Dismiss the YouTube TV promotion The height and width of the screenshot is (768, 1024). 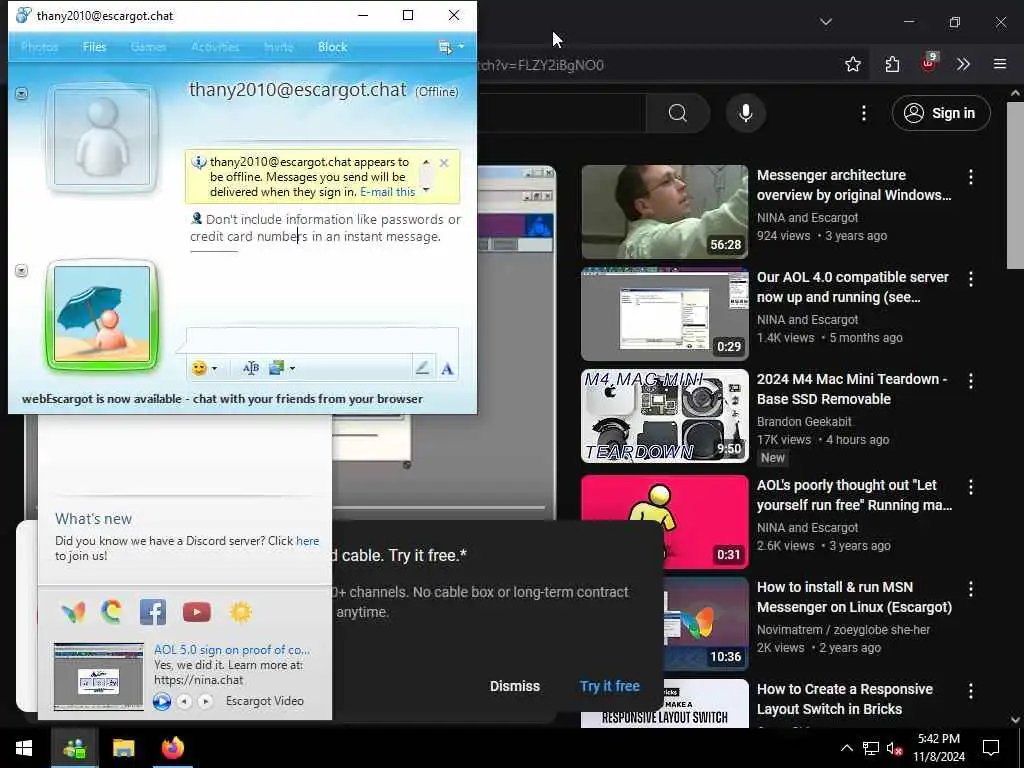point(515,686)
